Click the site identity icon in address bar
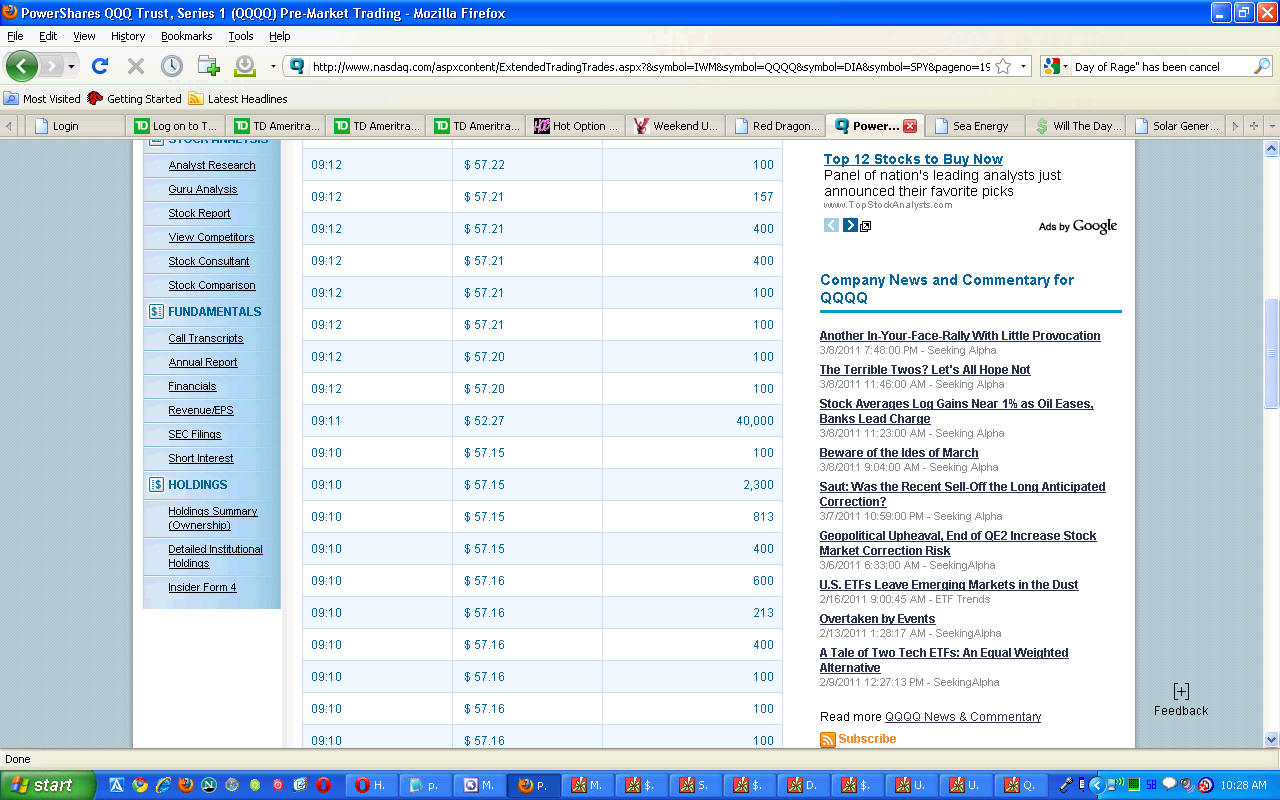The height and width of the screenshot is (800, 1280). point(296,67)
